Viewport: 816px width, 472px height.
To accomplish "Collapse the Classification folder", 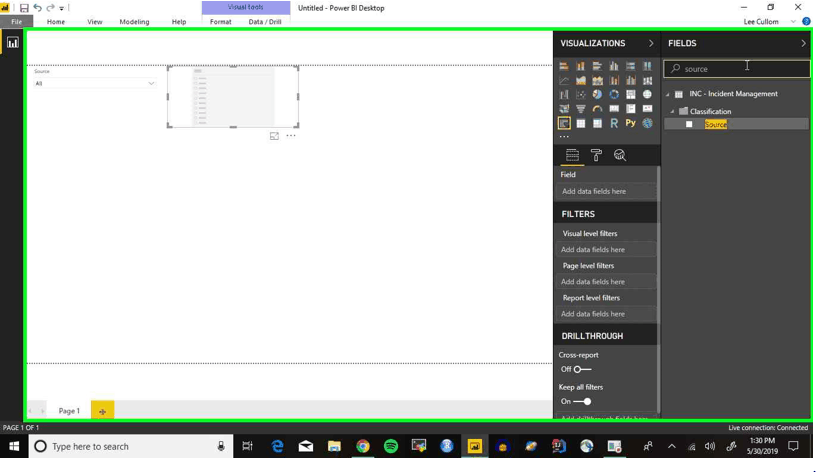I will click(x=672, y=111).
